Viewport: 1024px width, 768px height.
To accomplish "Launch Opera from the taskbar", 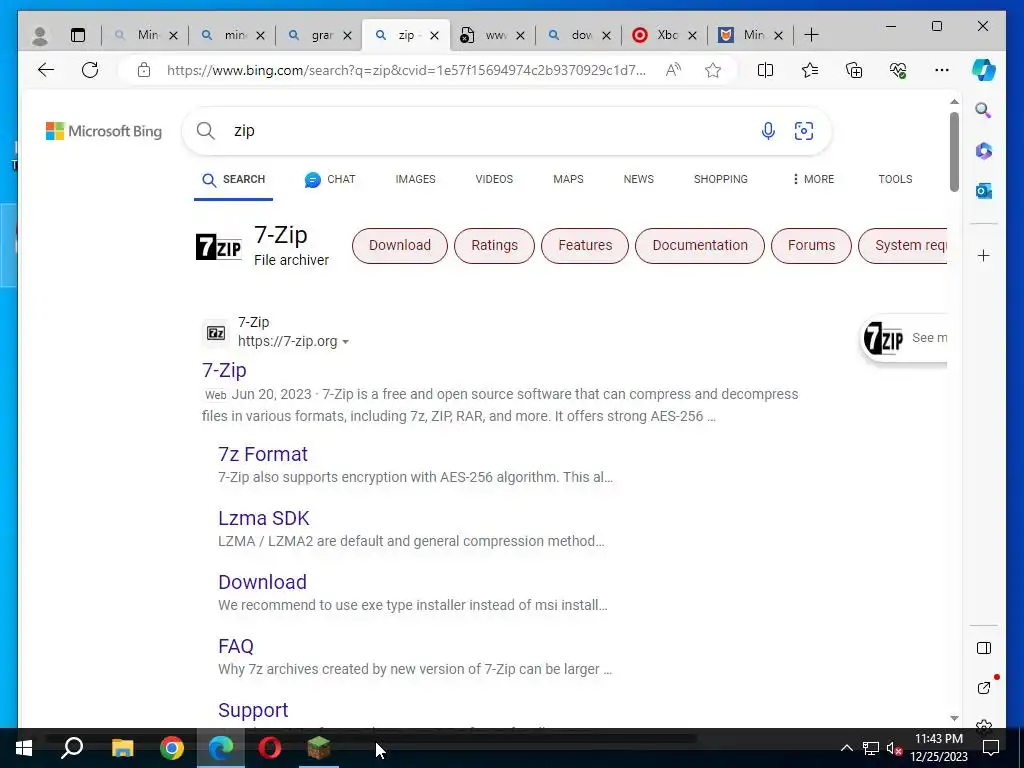I will 270,748.
